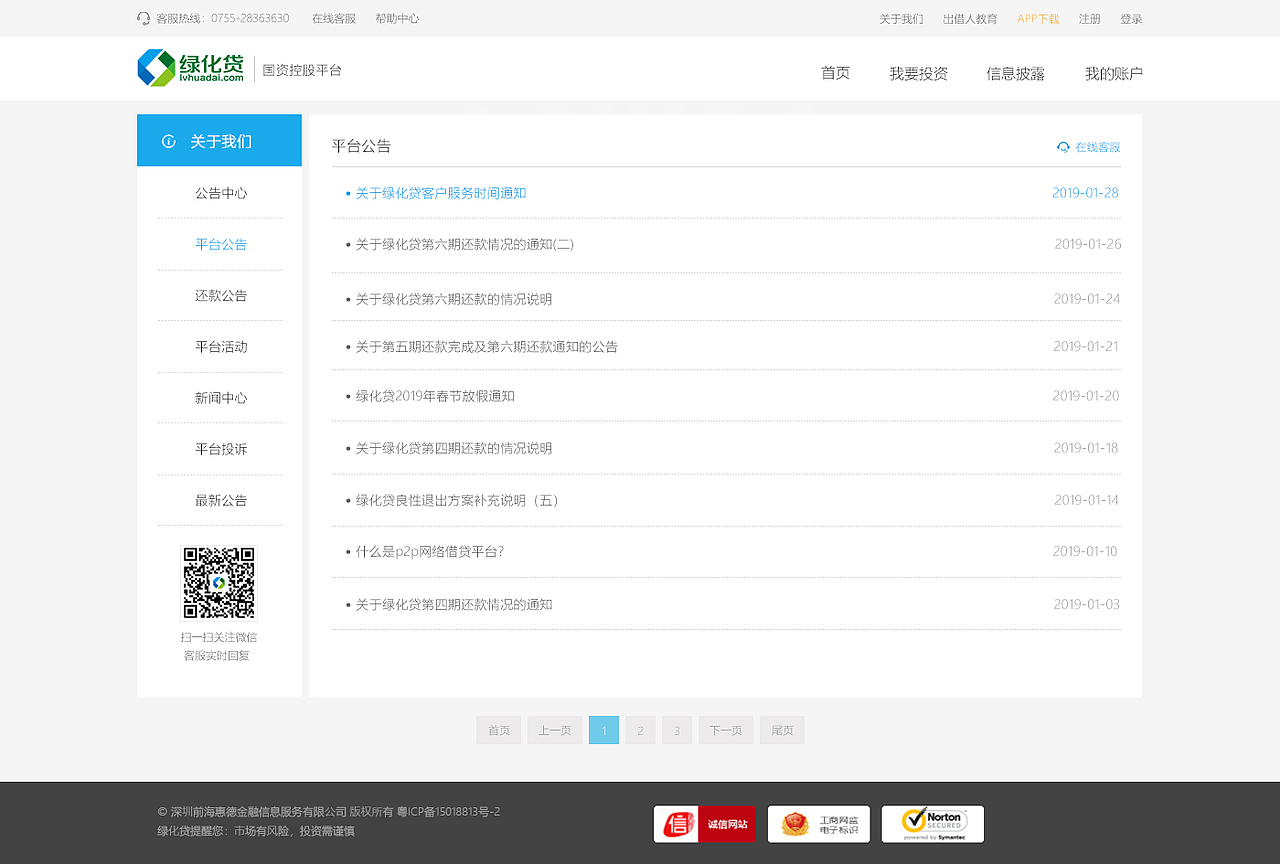Image resolution: width=1280 pixels, height=864 pixels.
Task: Click the Norton Secured seal
Action: point(932,824)
